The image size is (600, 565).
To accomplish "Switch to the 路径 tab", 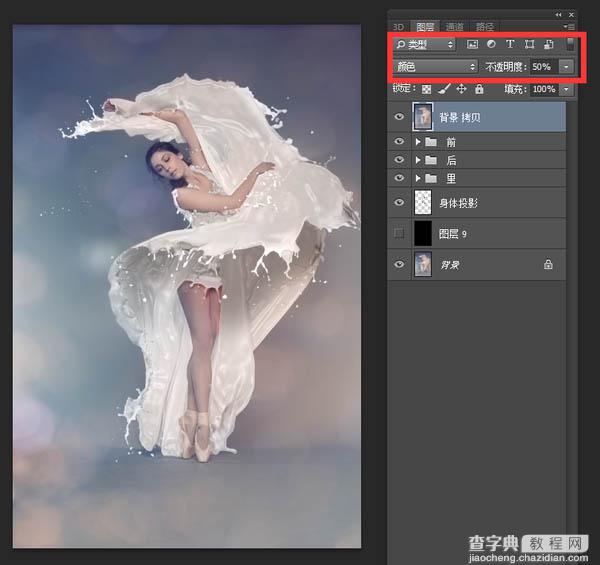I will [x=484, y=27].
